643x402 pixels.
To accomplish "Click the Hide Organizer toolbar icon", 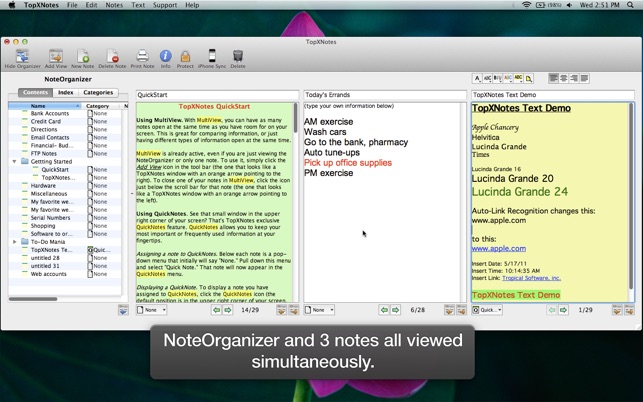I will 22,57.
